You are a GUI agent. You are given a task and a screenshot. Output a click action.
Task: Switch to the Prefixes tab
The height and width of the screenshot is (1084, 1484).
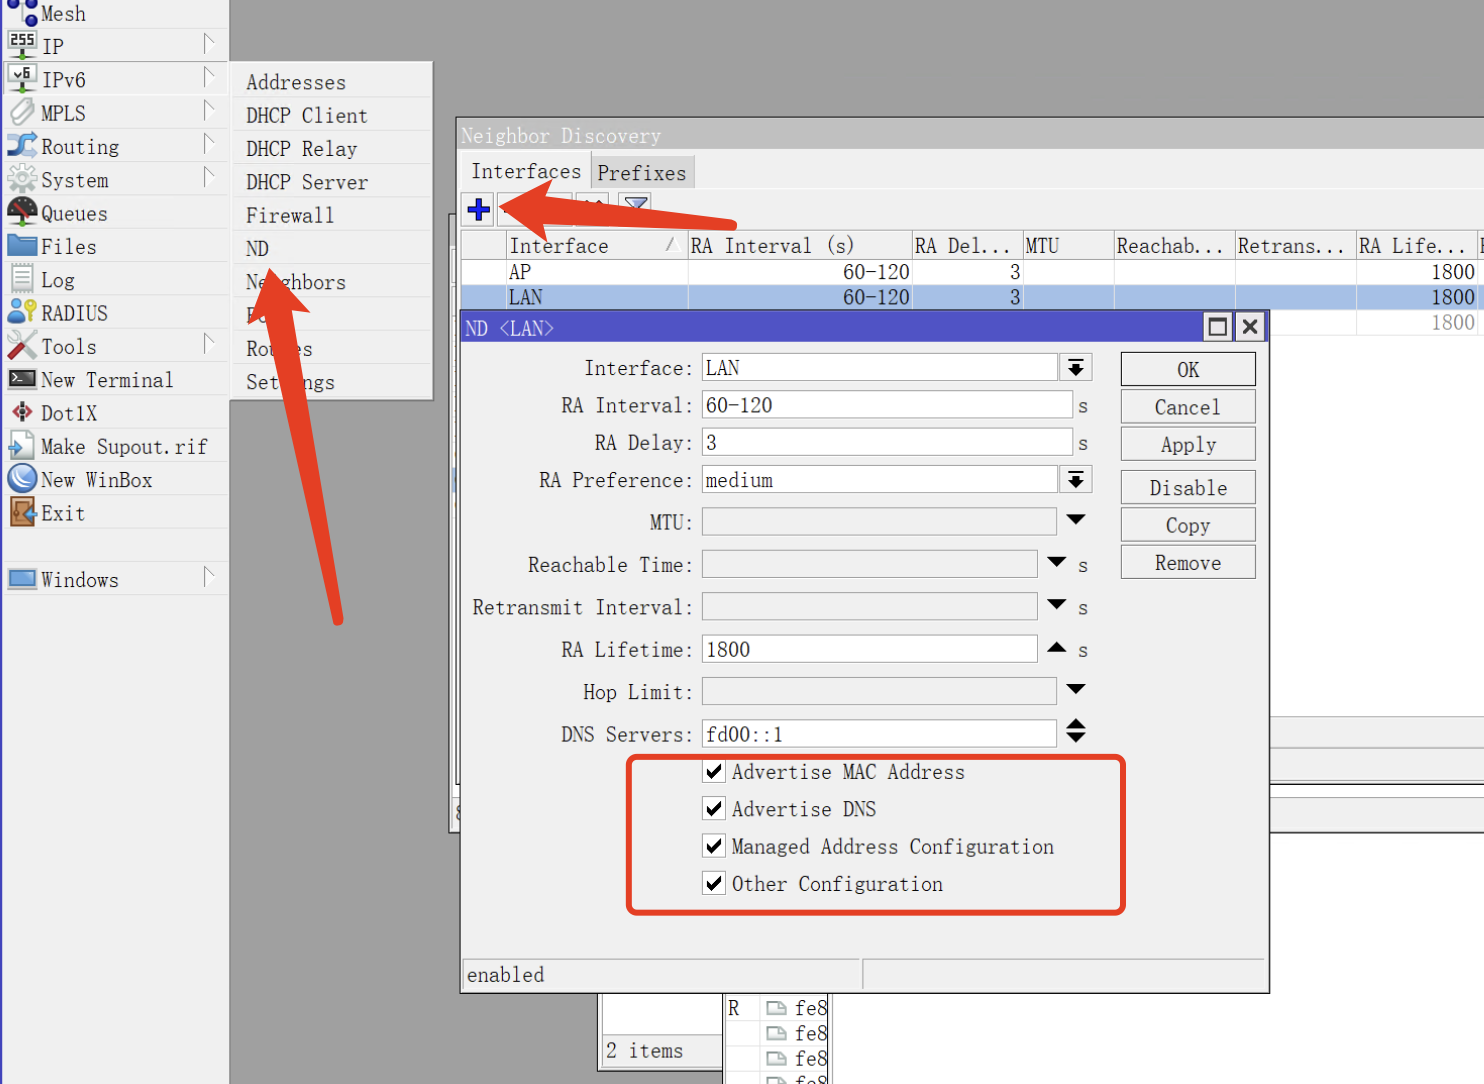[x=641, y=173]
